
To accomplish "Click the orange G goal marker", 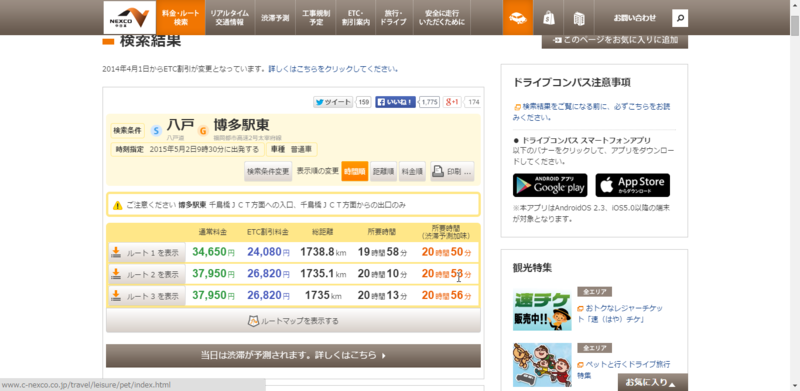I will pyautogui.click(x=203, y=131).
